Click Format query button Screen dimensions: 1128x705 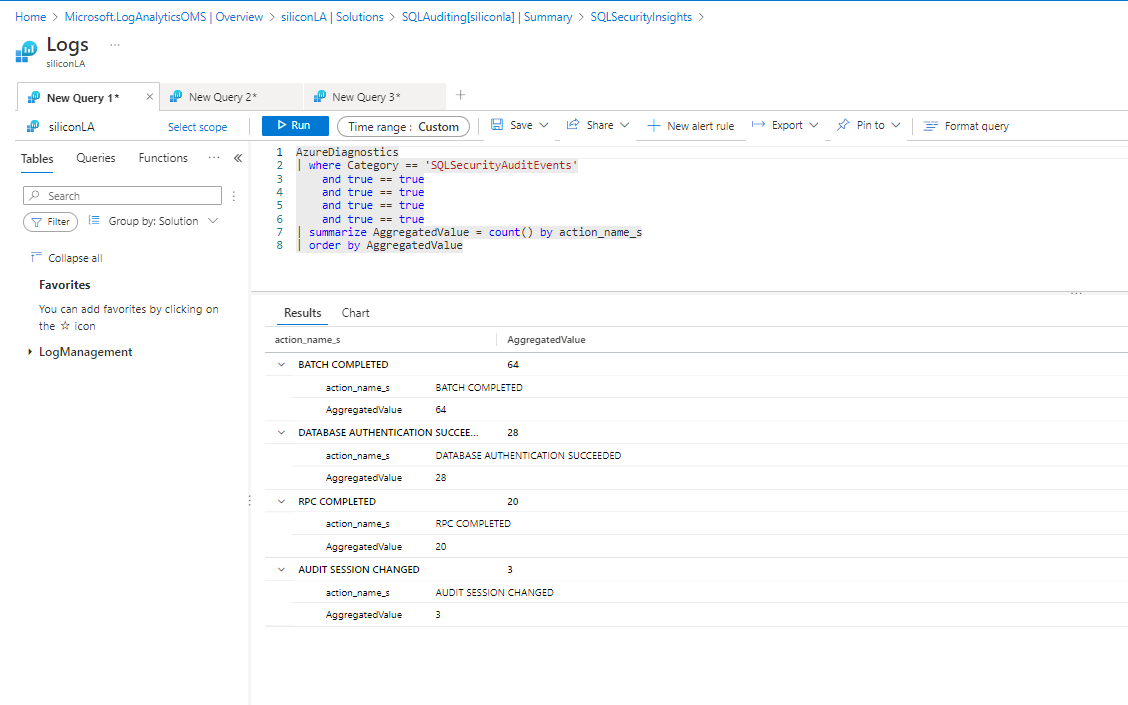coord(966,126)
